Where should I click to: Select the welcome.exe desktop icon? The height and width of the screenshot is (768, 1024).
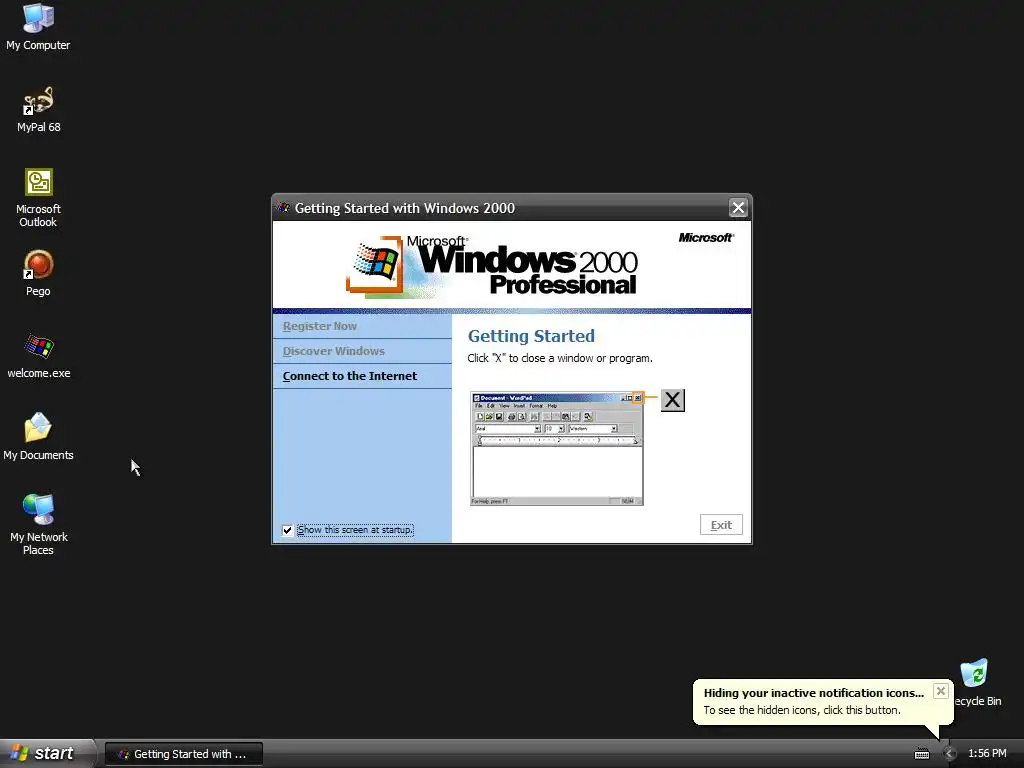coord(39,355)
